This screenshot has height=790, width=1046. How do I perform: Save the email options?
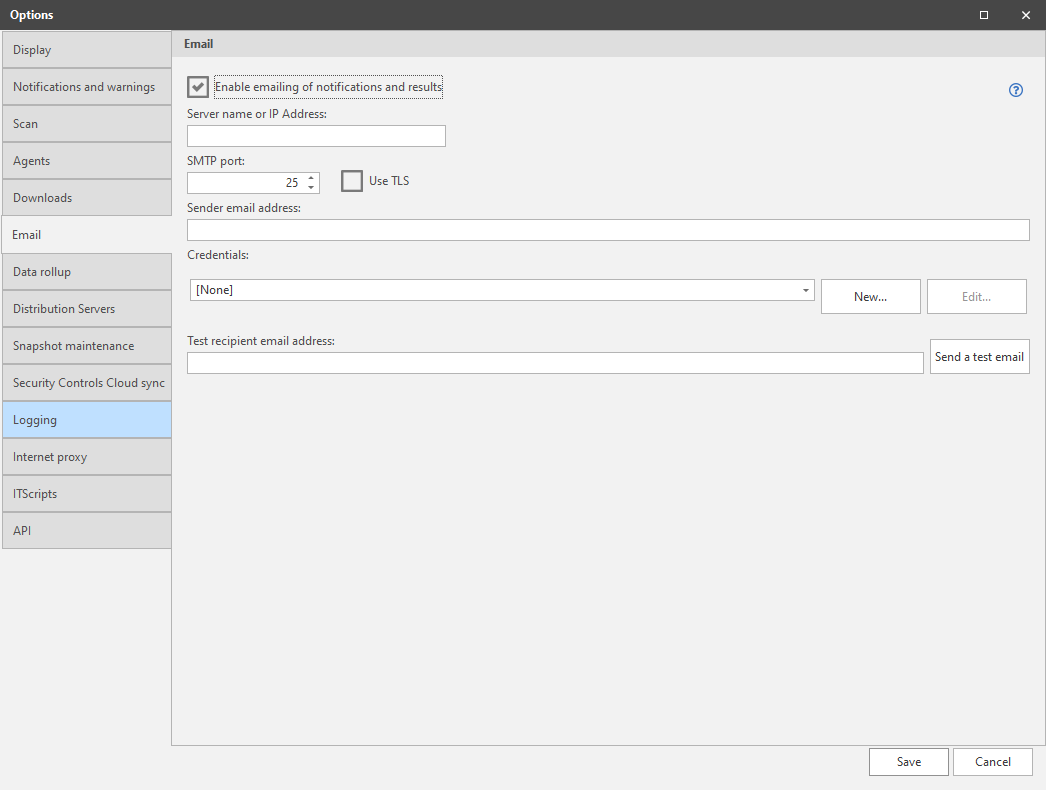908,762
